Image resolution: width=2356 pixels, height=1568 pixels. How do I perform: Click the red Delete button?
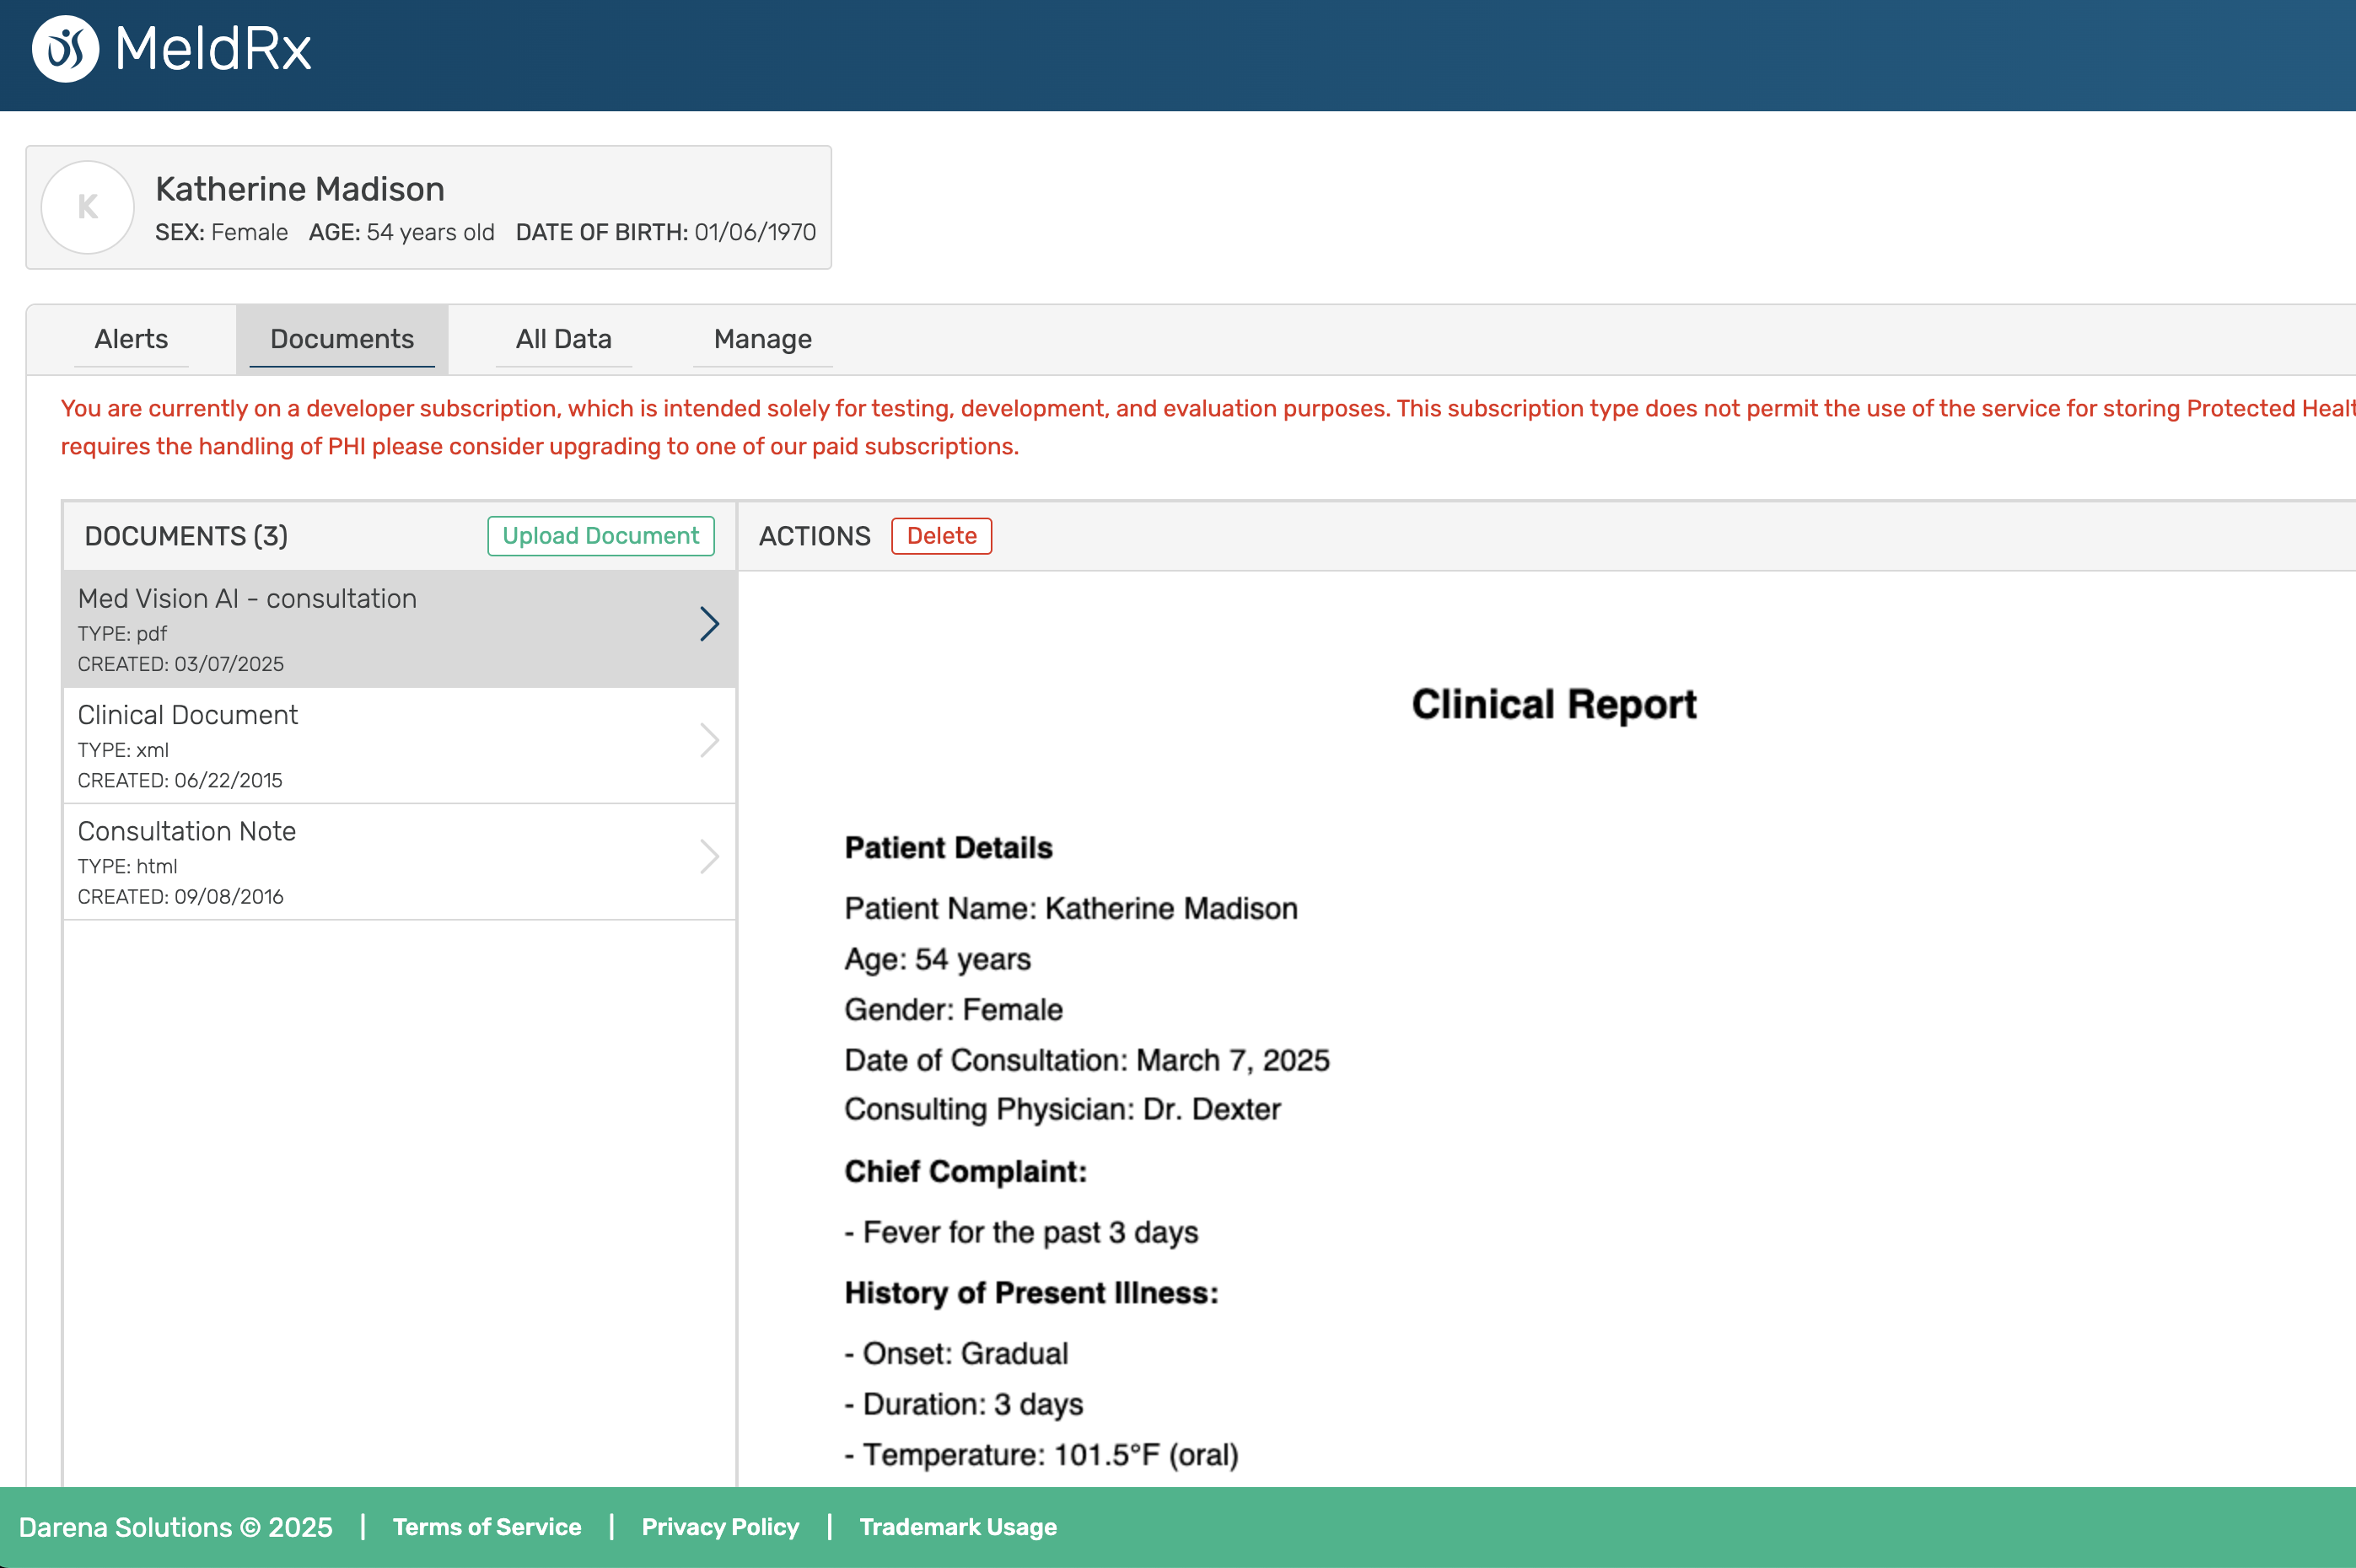point(941,536)
